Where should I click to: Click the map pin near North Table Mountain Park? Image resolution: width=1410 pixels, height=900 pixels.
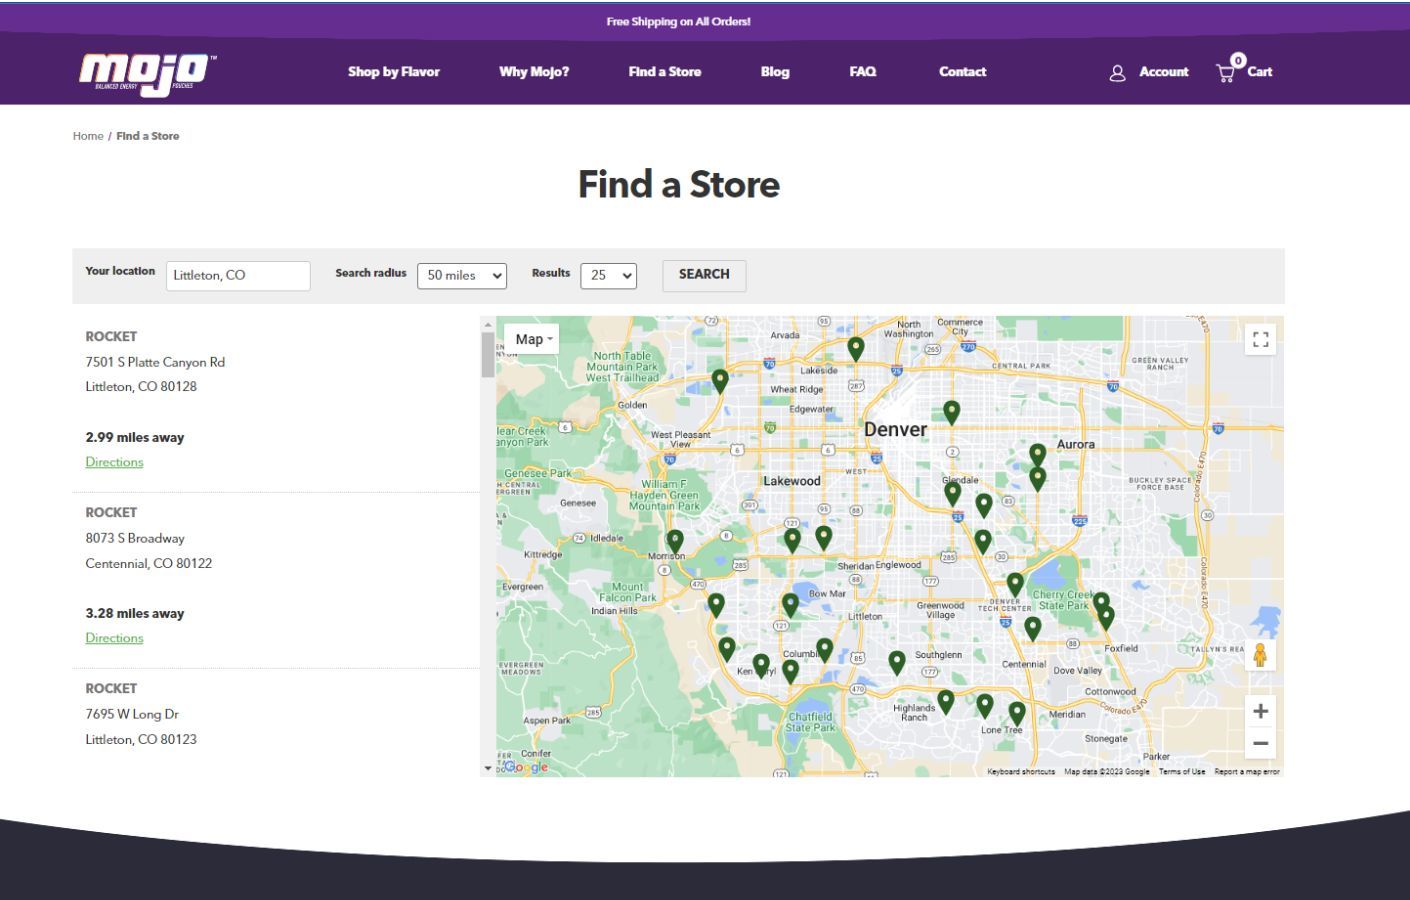tap(720, 381)
